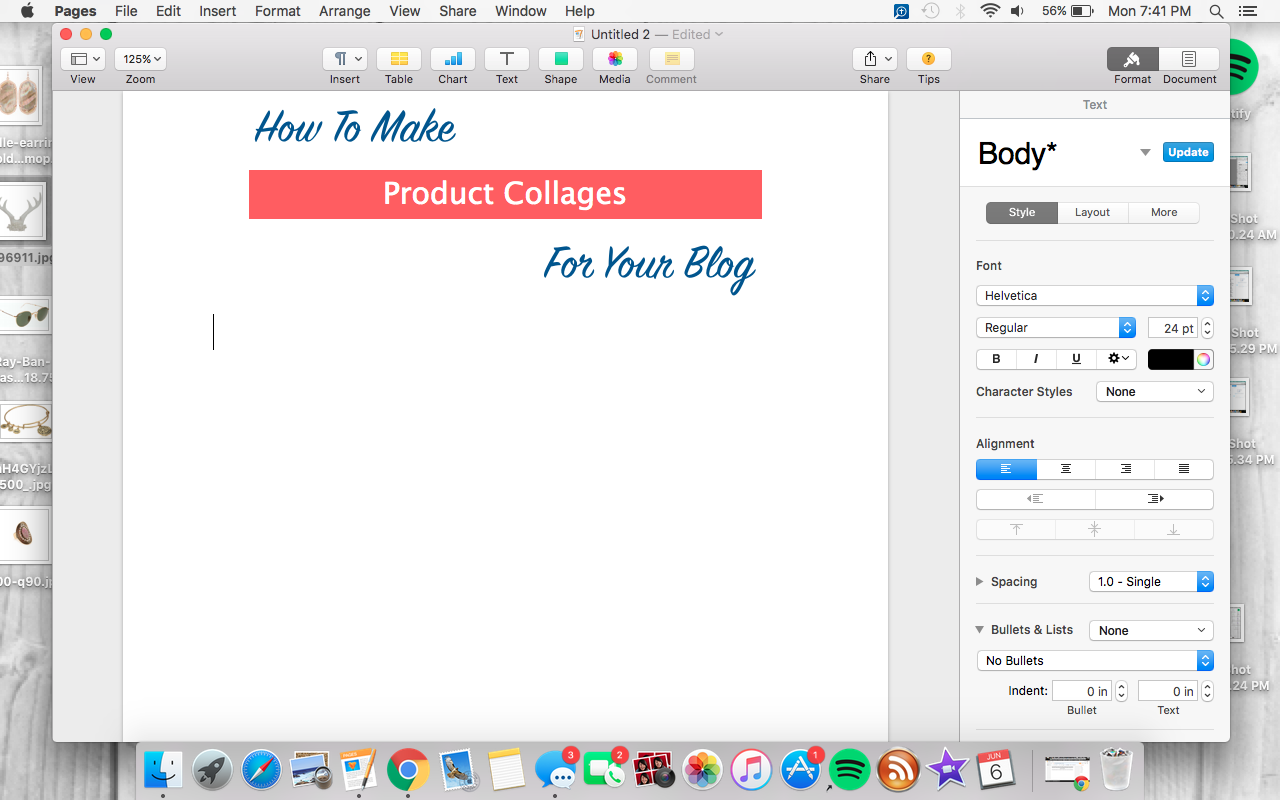Viewport: 1280px width, 800px height.
Task: Switch to the Layout tab
Action: (1092, 212)
